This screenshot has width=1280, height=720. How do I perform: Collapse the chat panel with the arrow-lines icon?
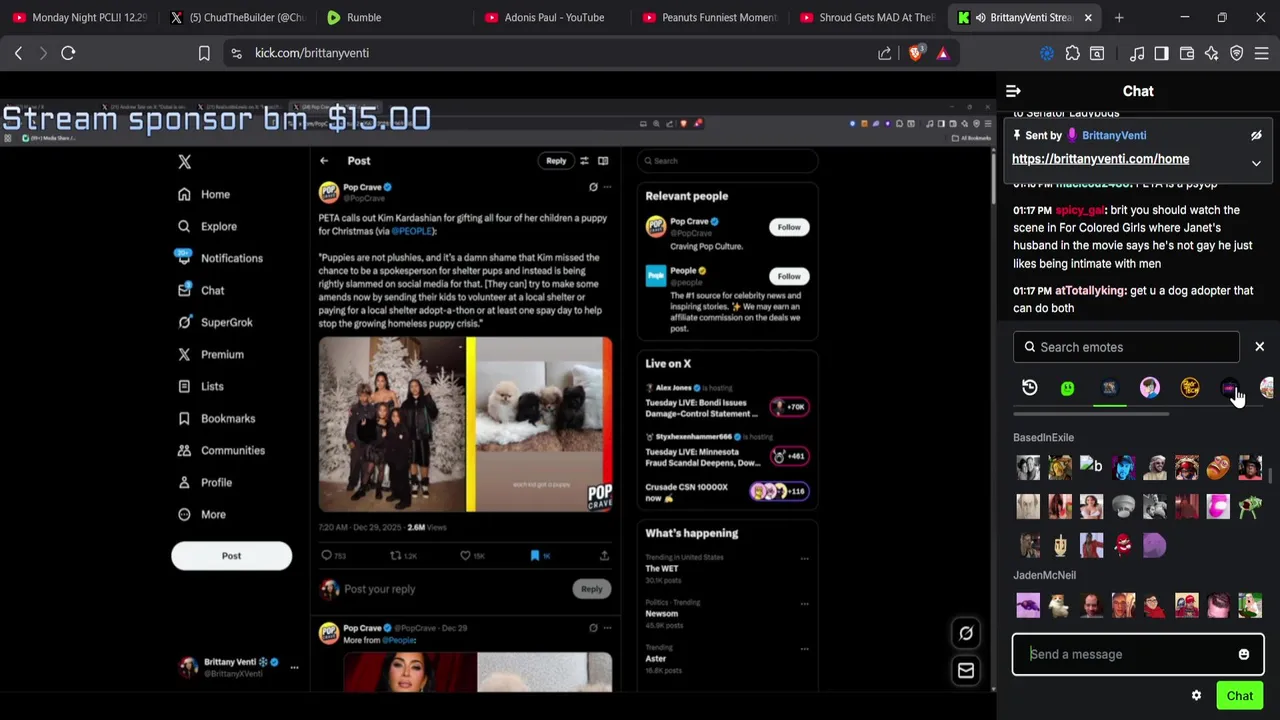[x=1013, y=91]
